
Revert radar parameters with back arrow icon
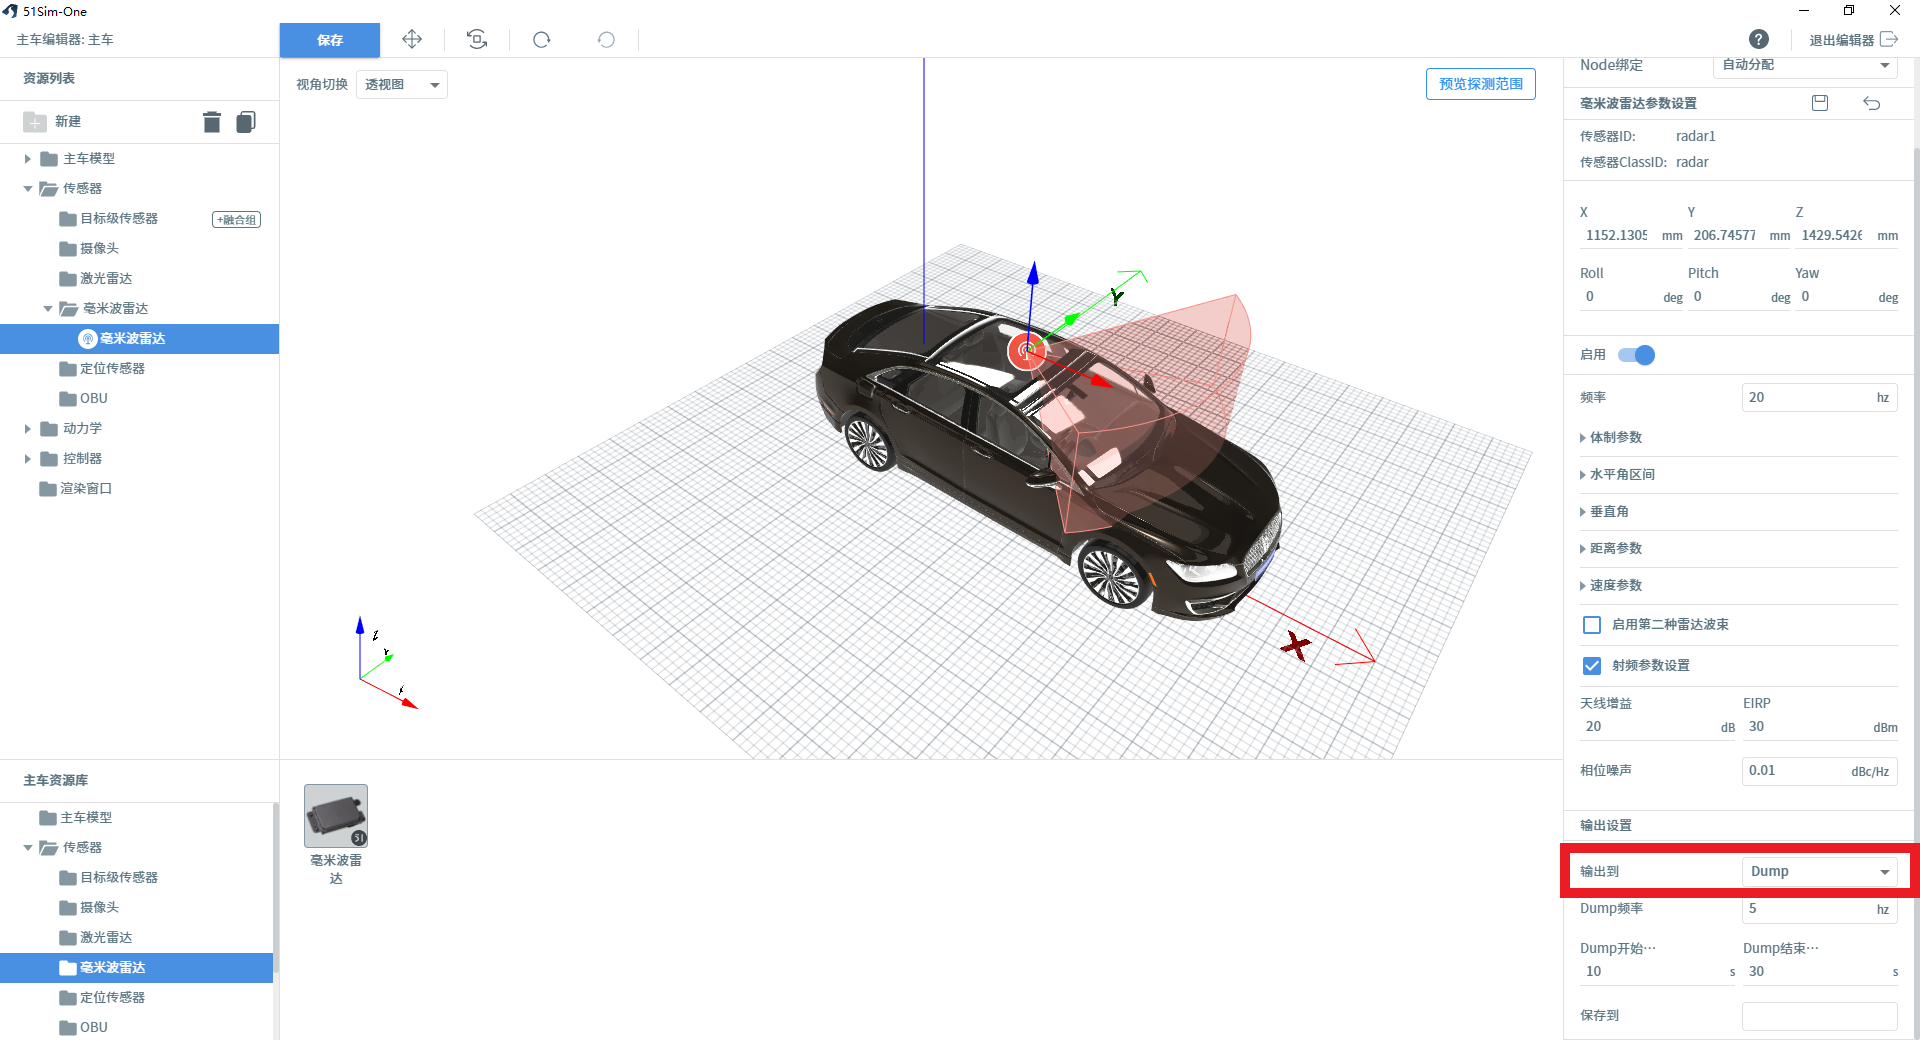[1872, 103]
